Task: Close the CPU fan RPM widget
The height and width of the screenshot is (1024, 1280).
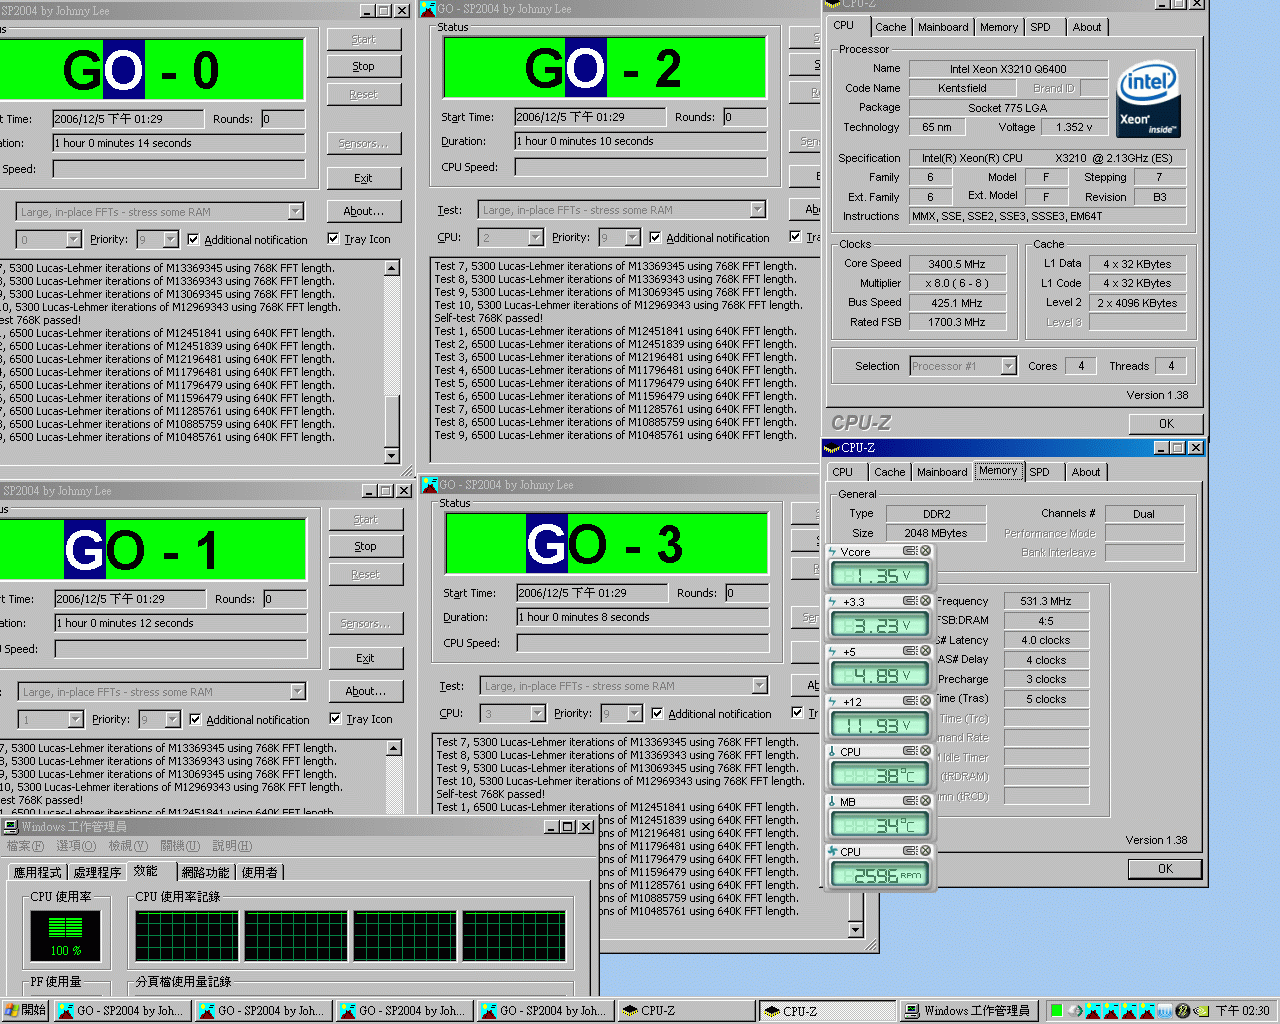Action: click(x=926, y=851)
